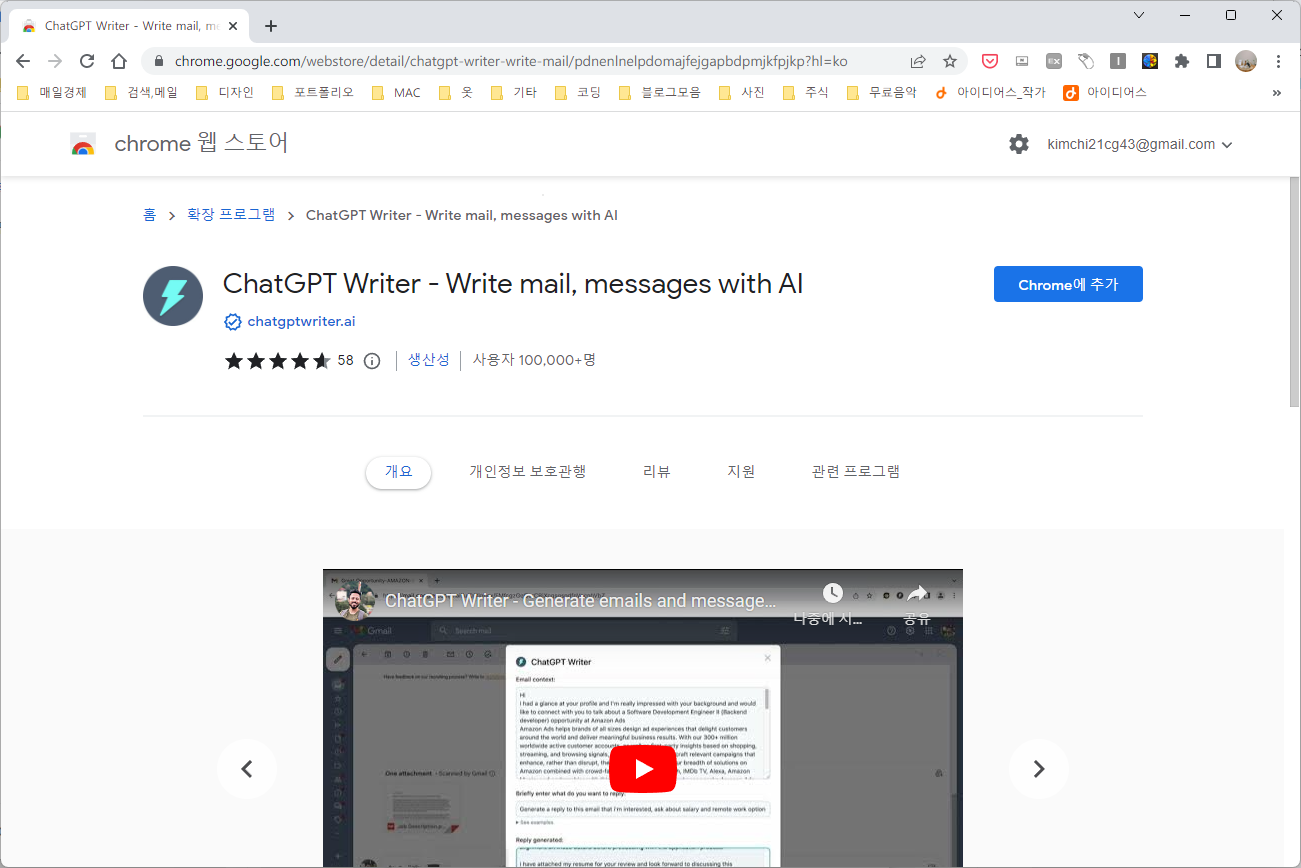The height and width of the screenshot is (868, 1301).
Task: Click the small screen extension icon next to Pocket
Action: pos(1021,61)
